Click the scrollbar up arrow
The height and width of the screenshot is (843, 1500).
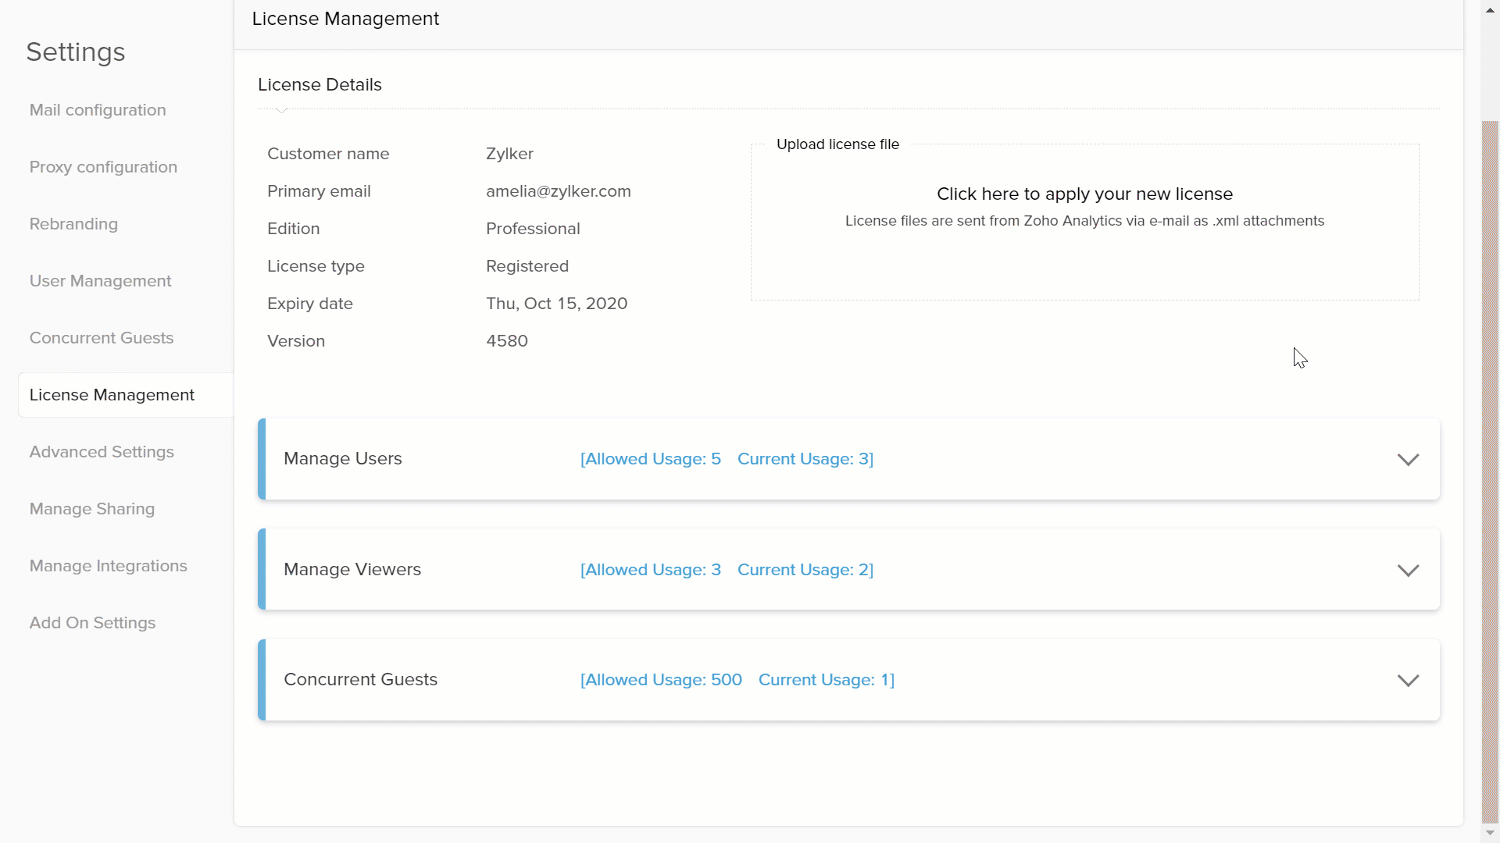(1490, 9)
